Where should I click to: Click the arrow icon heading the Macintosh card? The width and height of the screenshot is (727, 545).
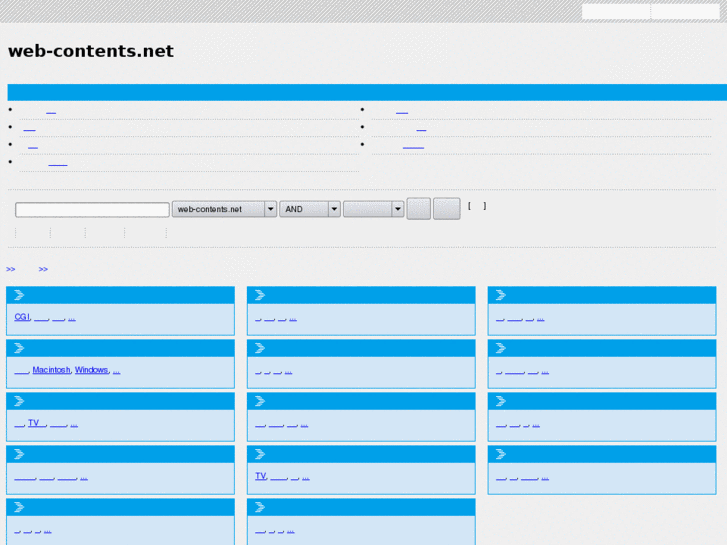point(19,348)
